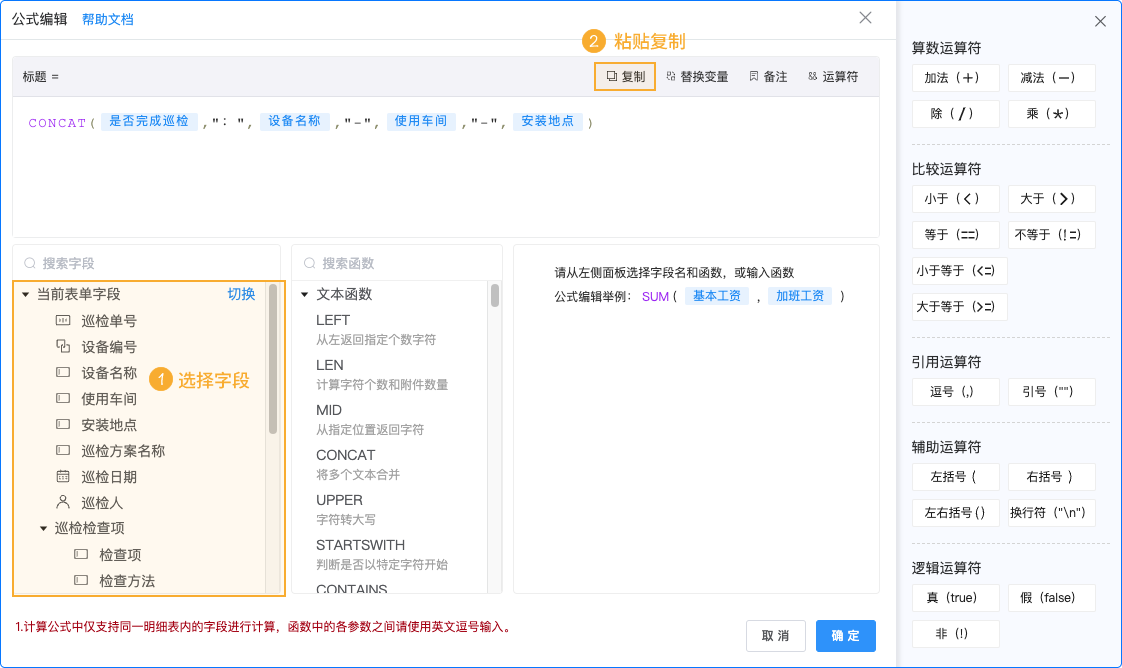Click the 安装地点 token in the formula
This screenshot has width=1122, height=668.
(548, 122)
